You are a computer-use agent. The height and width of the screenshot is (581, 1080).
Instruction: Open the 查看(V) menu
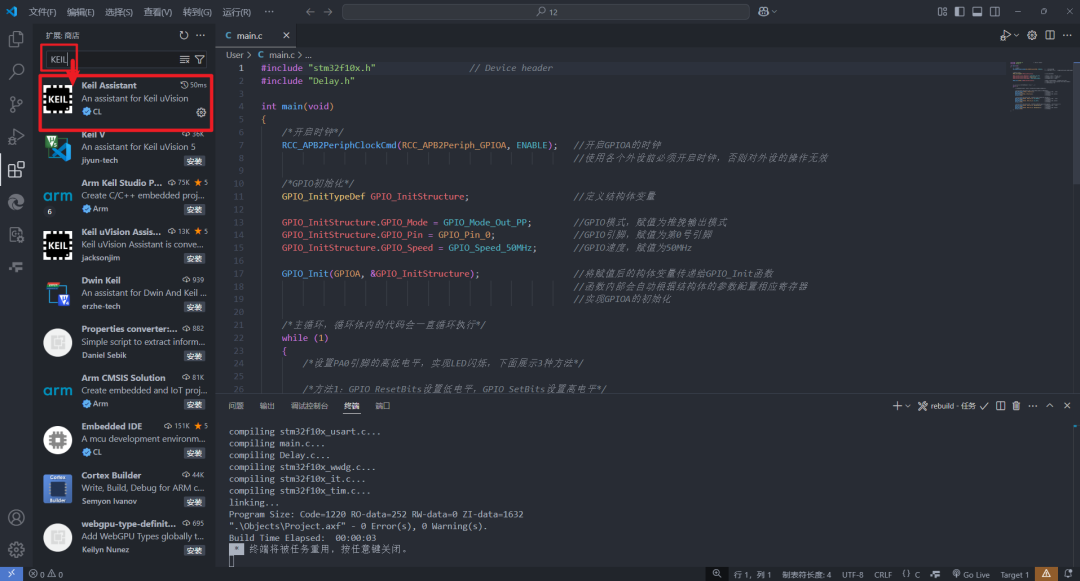tap(158, 12)
